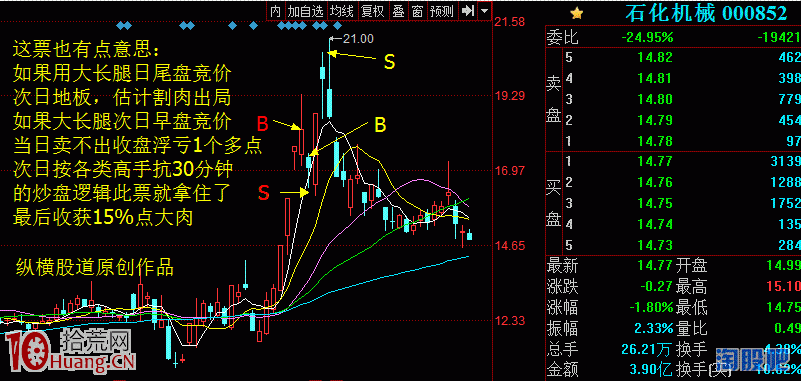801x381 pixels.
Task: Click the 窗 window button
Action: (417, 11)
